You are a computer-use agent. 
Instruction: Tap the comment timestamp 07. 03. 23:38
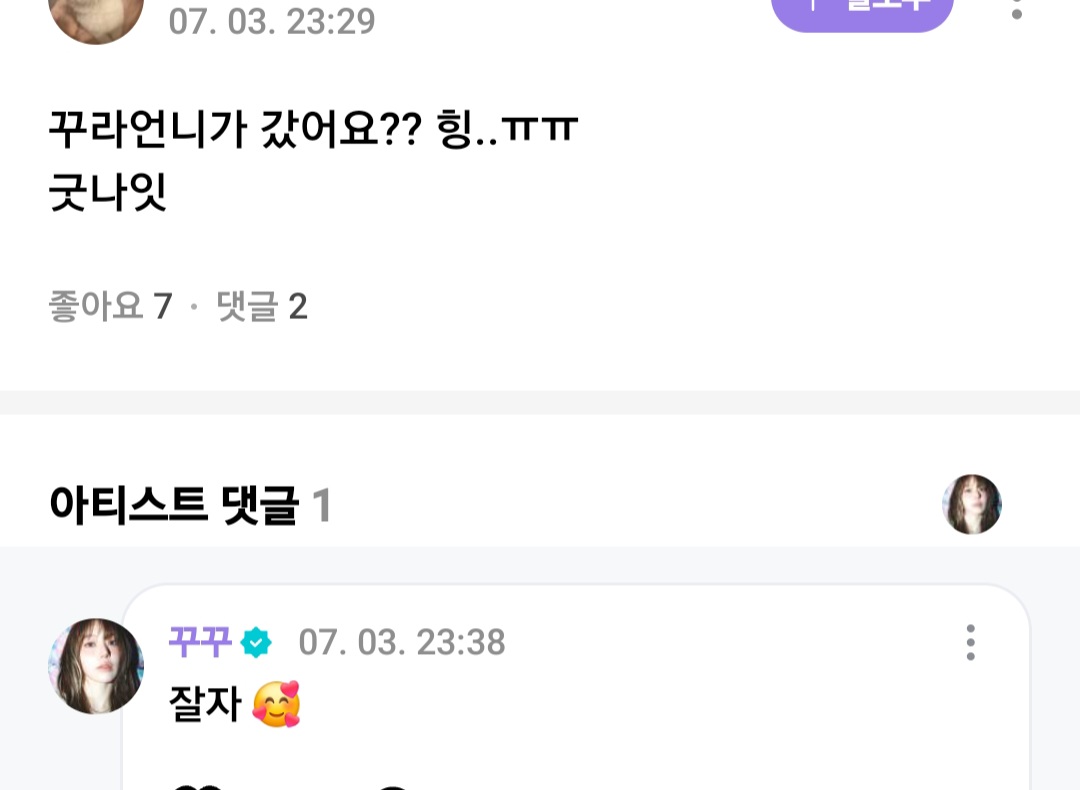pyautogui.click(x=402, y=643)
